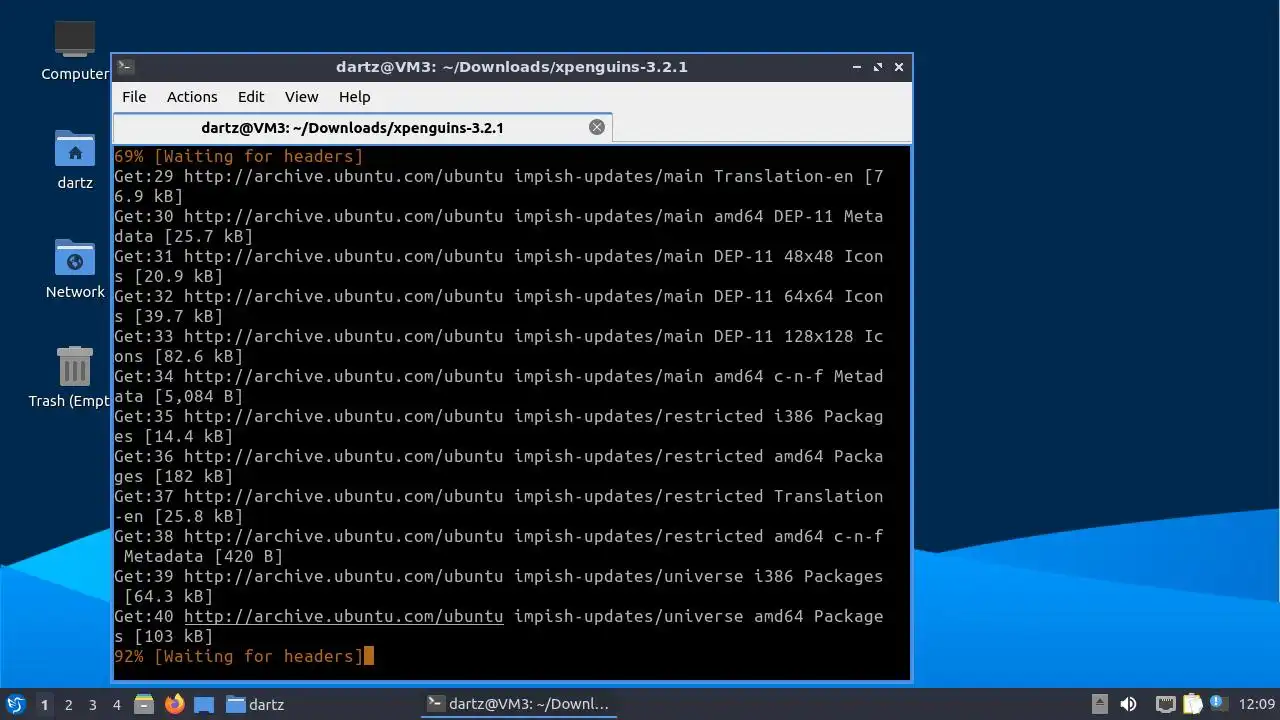Viewport: 1280px width, 720px height.
Task: Switch to workspace 4
Action: (117, 705)
